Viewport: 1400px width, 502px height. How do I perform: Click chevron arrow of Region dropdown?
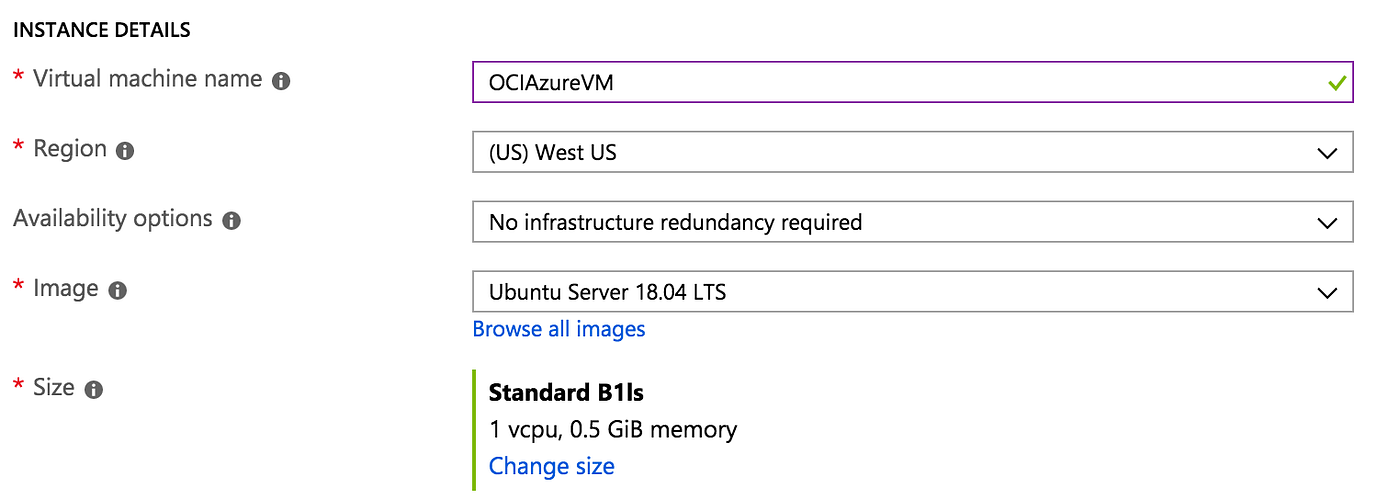click(x=1327, y=153)
